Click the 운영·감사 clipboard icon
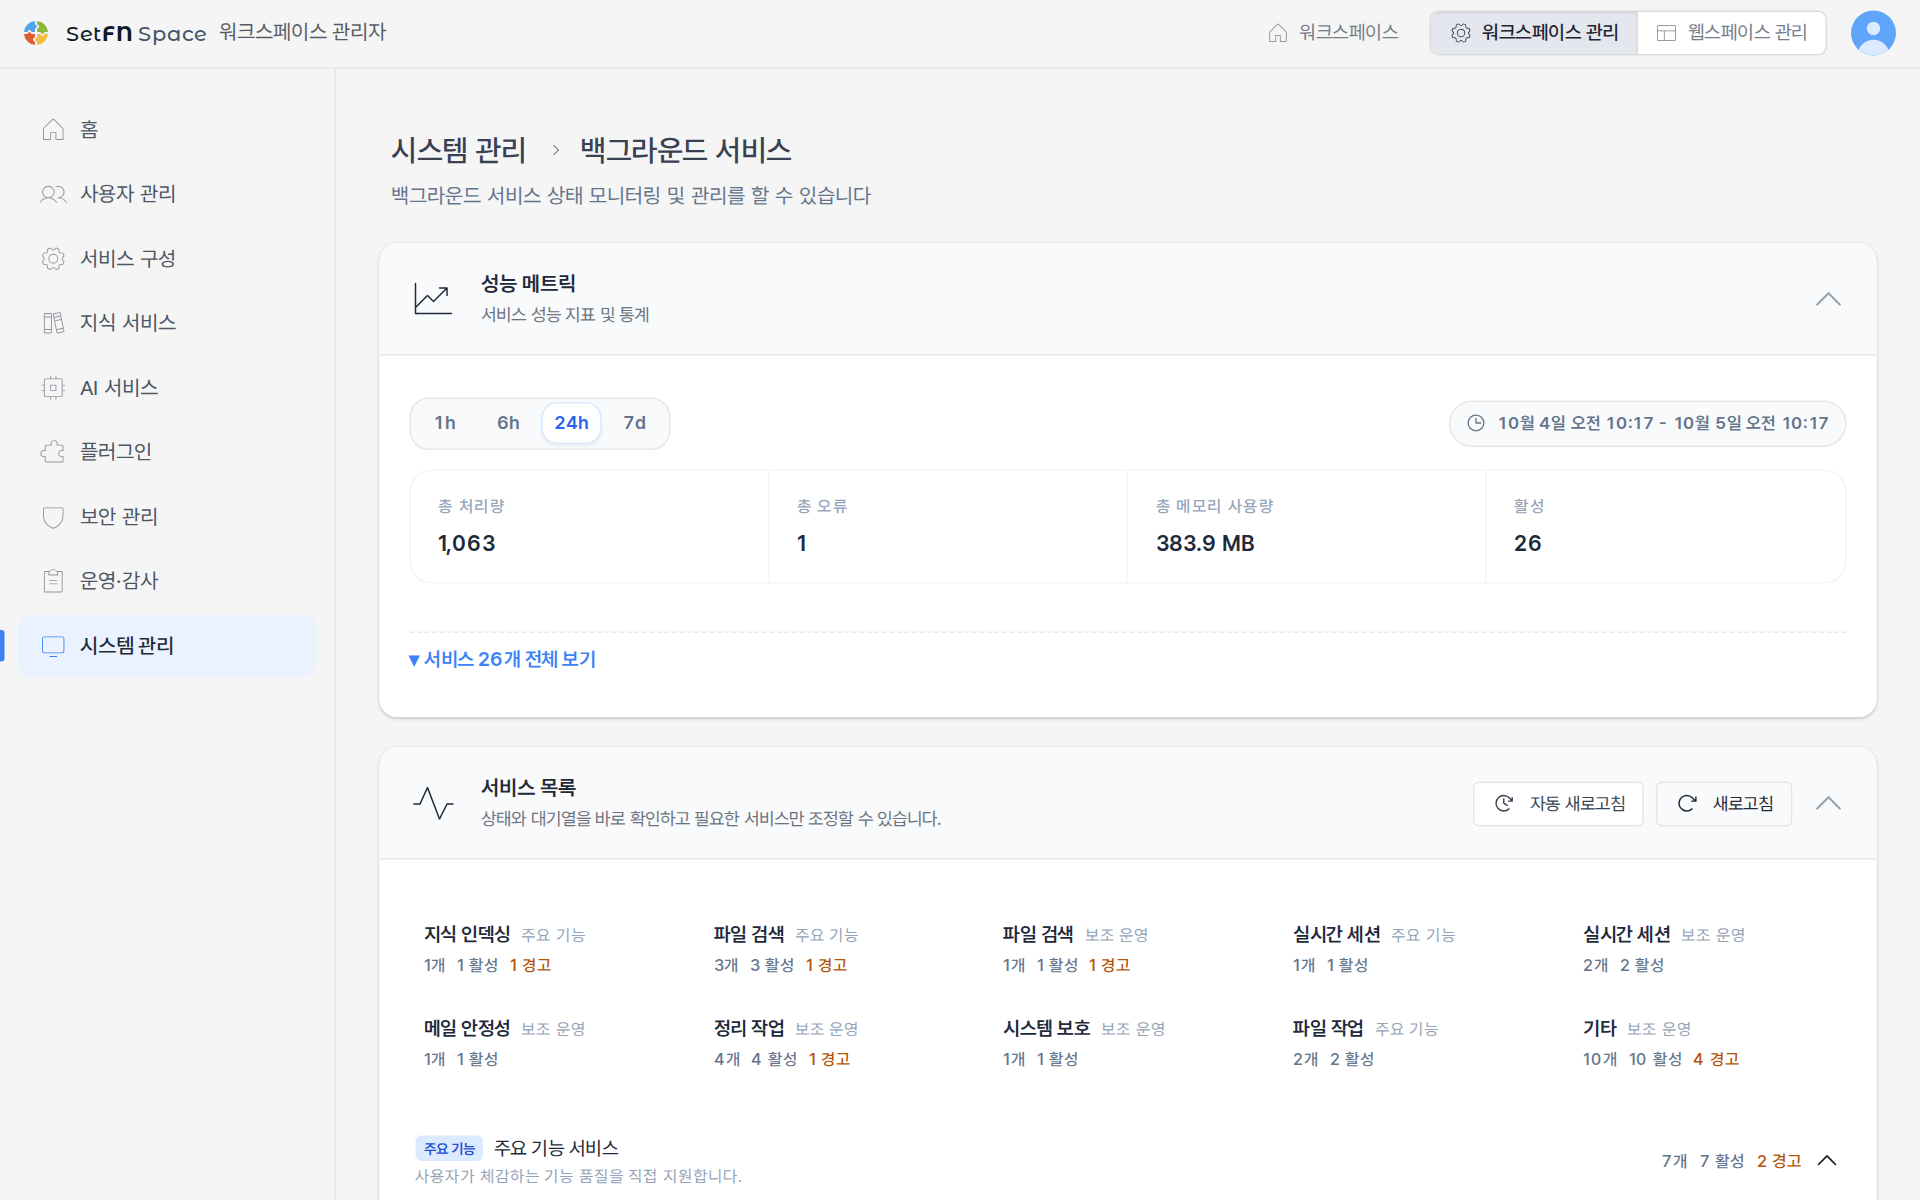Image resolution: width=1920 pixels, height=1200 pixels. pos(53,581)
